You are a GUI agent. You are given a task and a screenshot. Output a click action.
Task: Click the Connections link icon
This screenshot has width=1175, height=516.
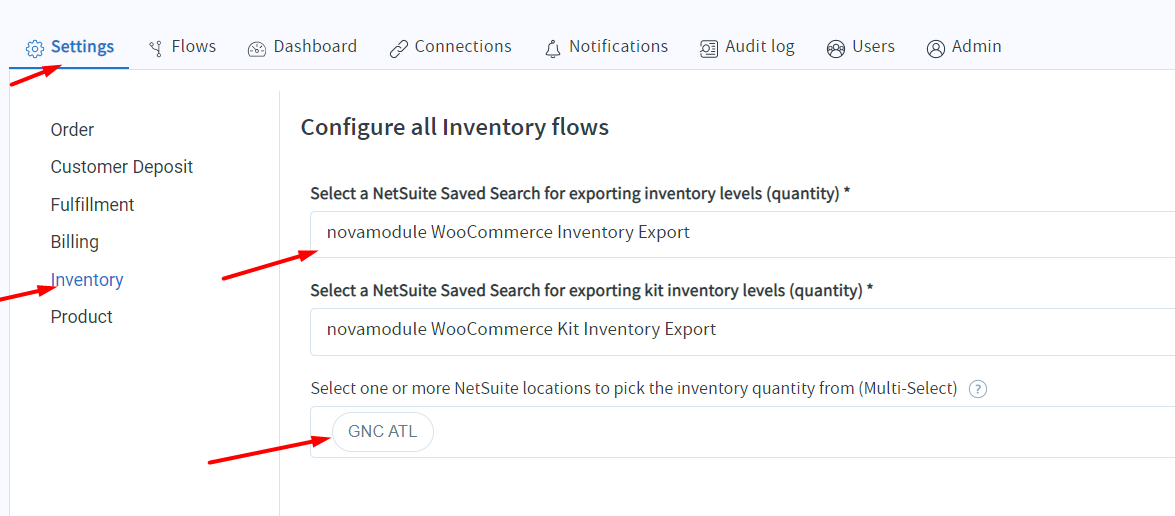click(399, 48)
